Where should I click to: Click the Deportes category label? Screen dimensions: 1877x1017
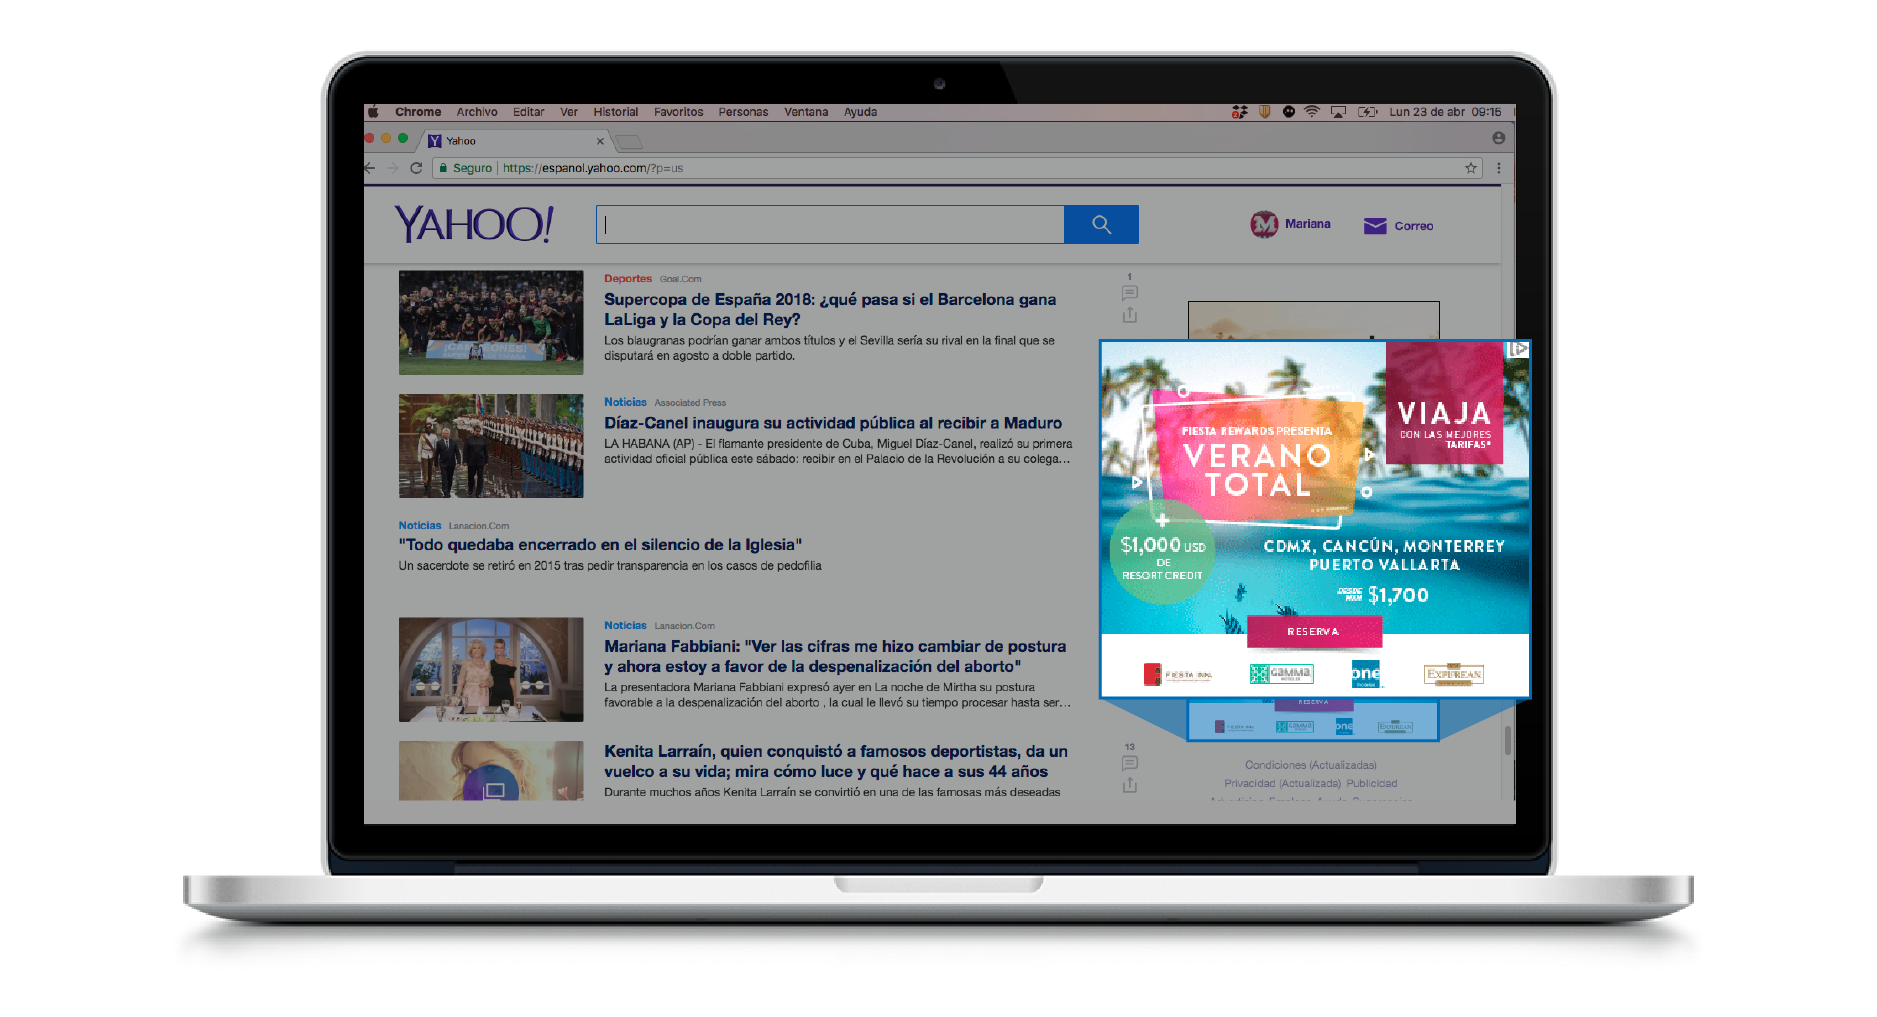click(x=628, y=279)
